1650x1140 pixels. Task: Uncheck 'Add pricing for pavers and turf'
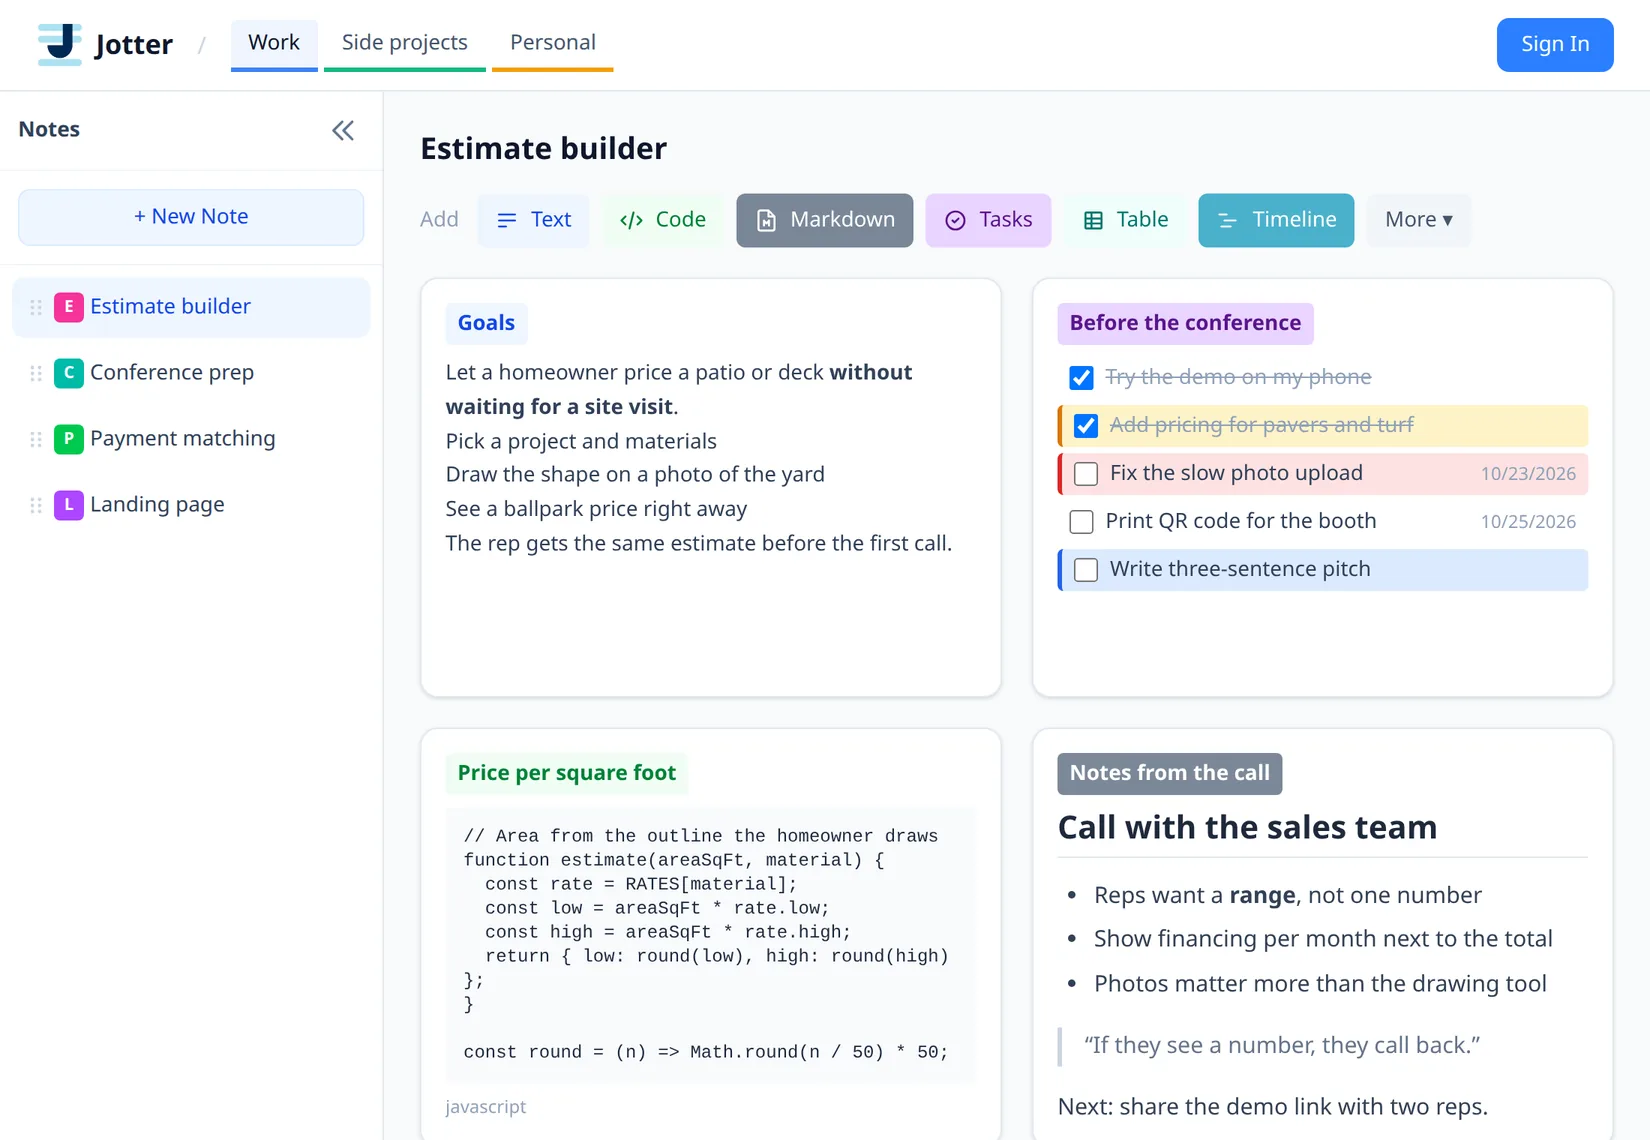[x=1086, y=426]
